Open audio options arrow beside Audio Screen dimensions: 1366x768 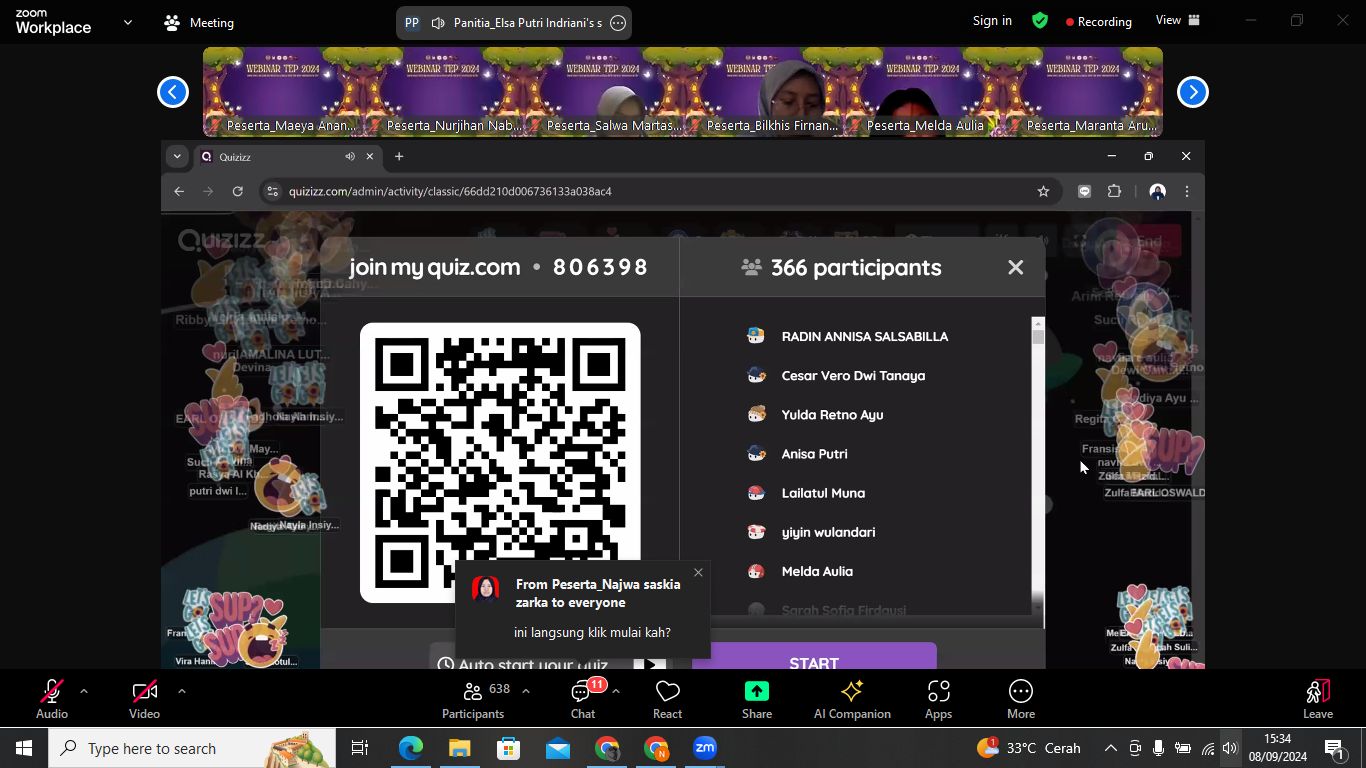[x=84, y=690]
